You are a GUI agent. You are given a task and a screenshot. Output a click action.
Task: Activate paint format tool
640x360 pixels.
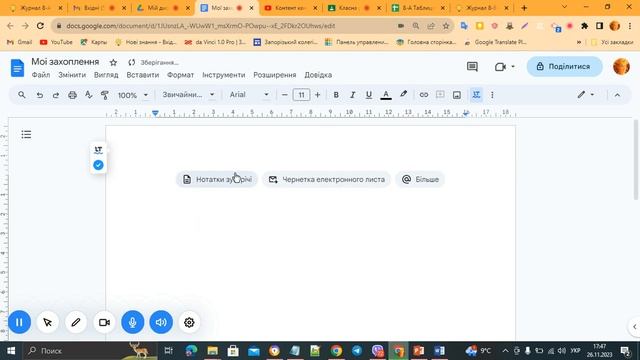[105, 95]
